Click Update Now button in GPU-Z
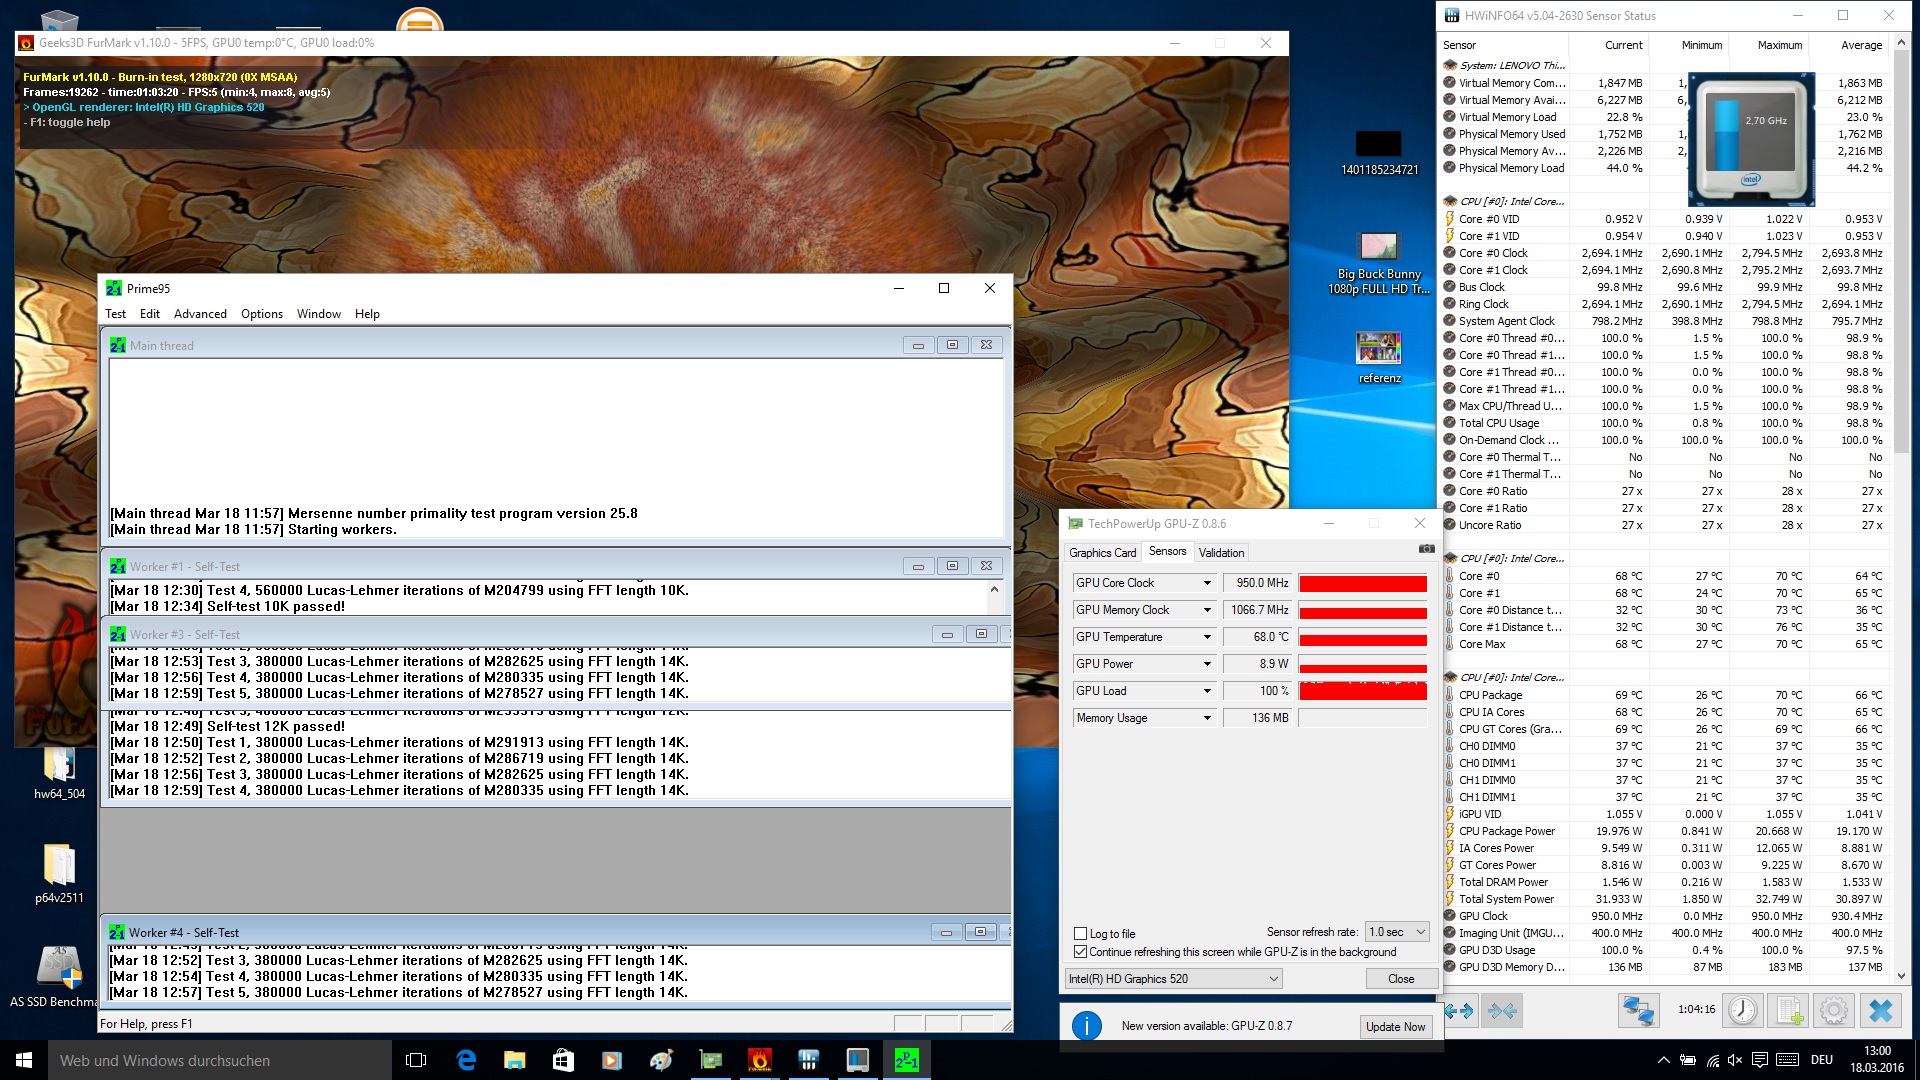Viewport: 1920px width, 1080px height. coord(1395,1027)
